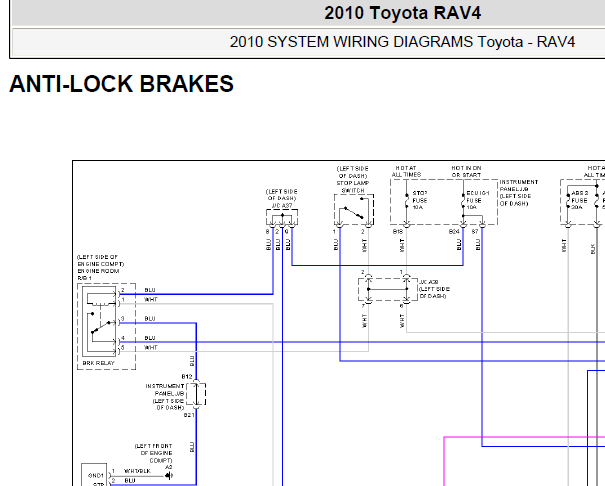This screenshot has width=605, height=486.
Task: Click the 'J/C A37' junction connector label
Action: point(282,206)
